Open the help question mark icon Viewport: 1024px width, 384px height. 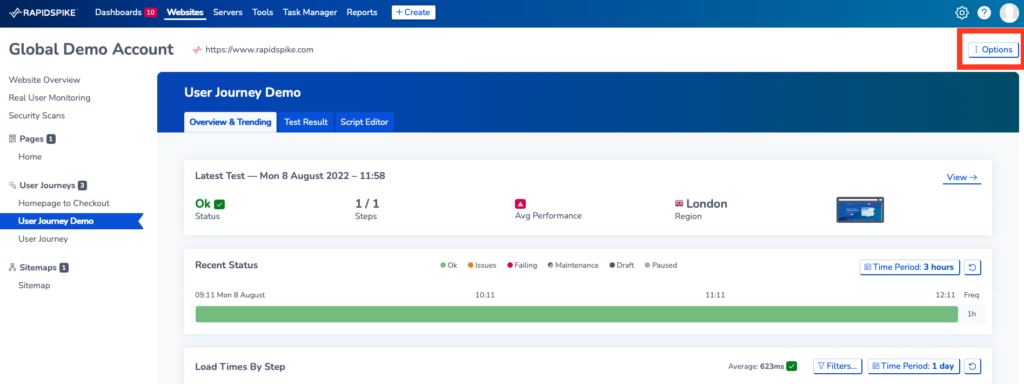984,12
